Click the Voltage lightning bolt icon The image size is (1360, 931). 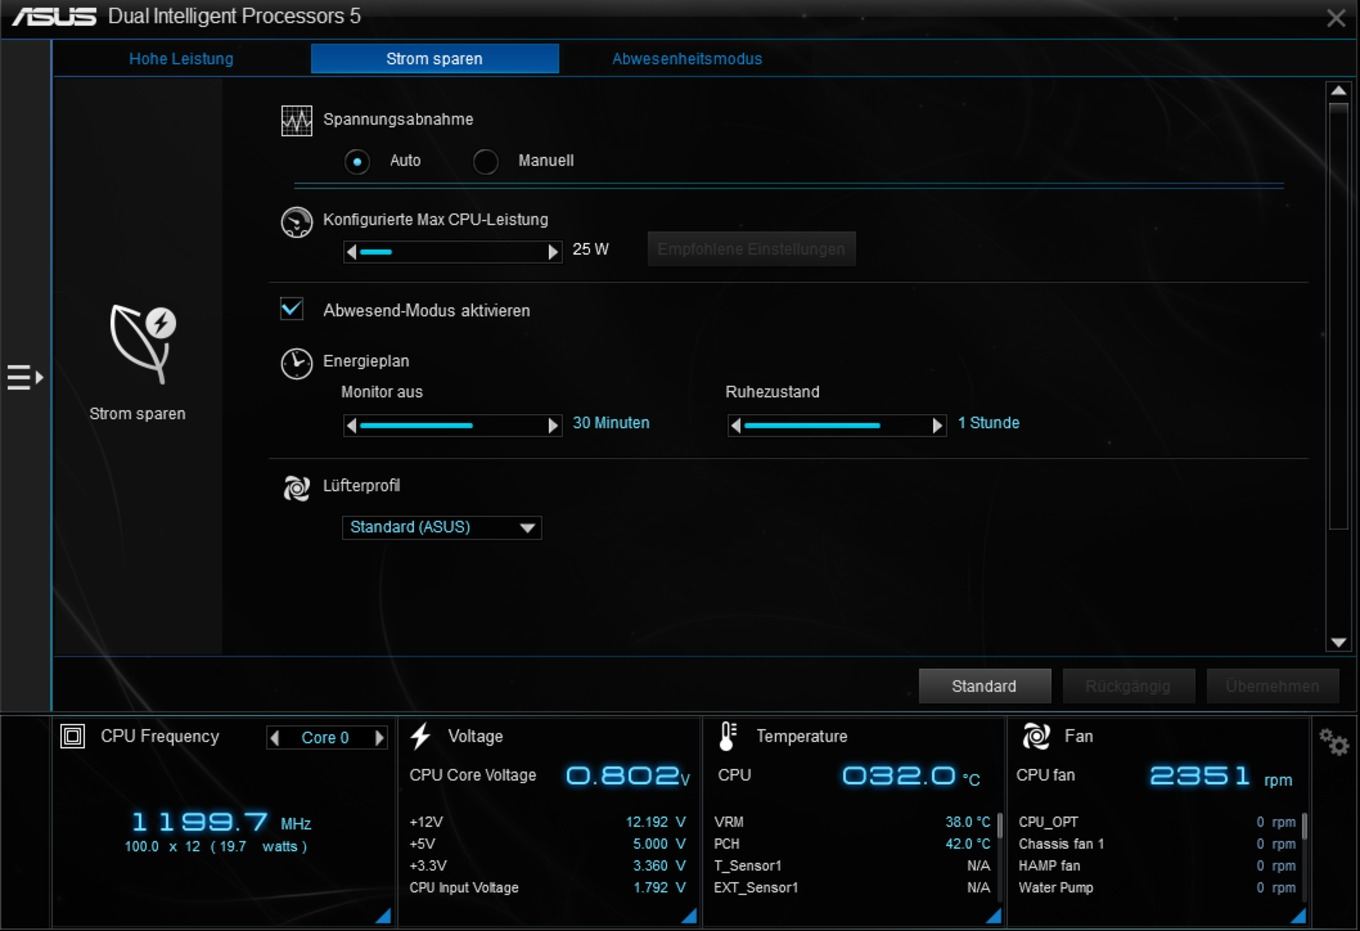[x=421, y=736]
